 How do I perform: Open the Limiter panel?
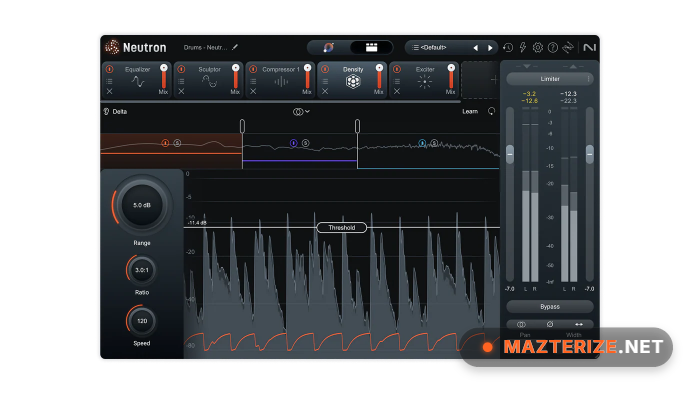[550, 79]
